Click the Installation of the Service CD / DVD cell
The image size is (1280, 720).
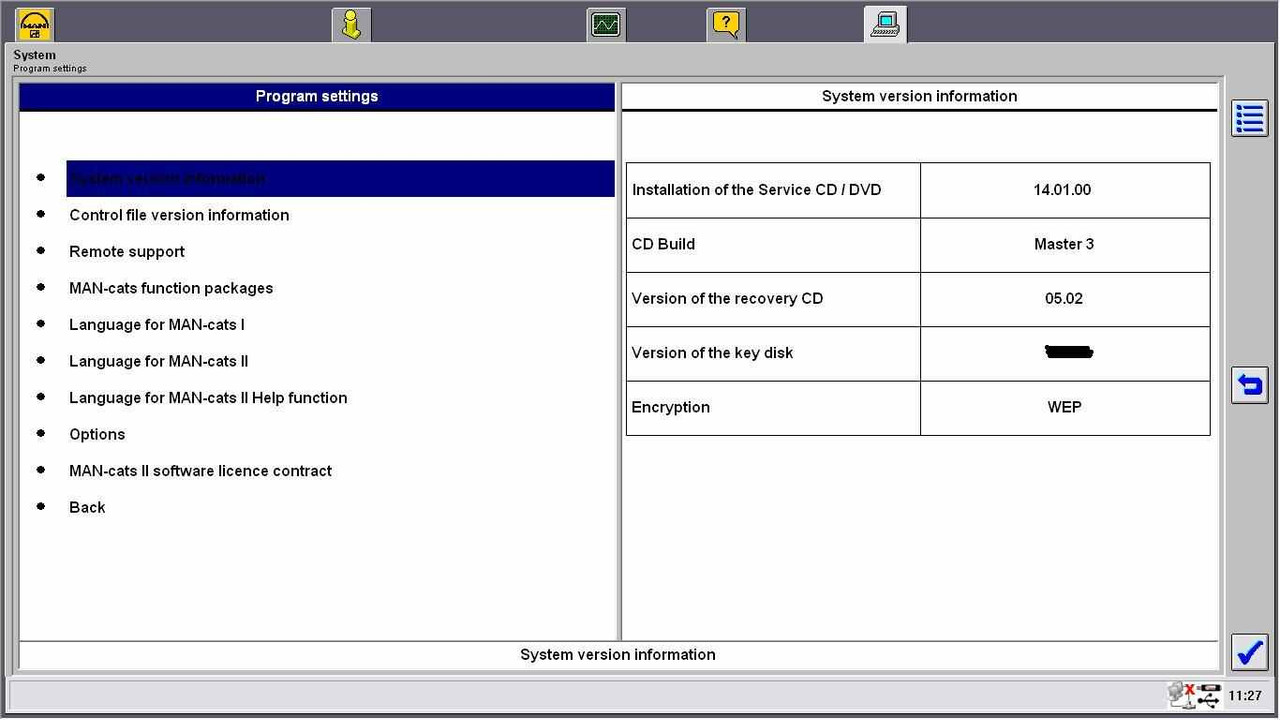773,190
